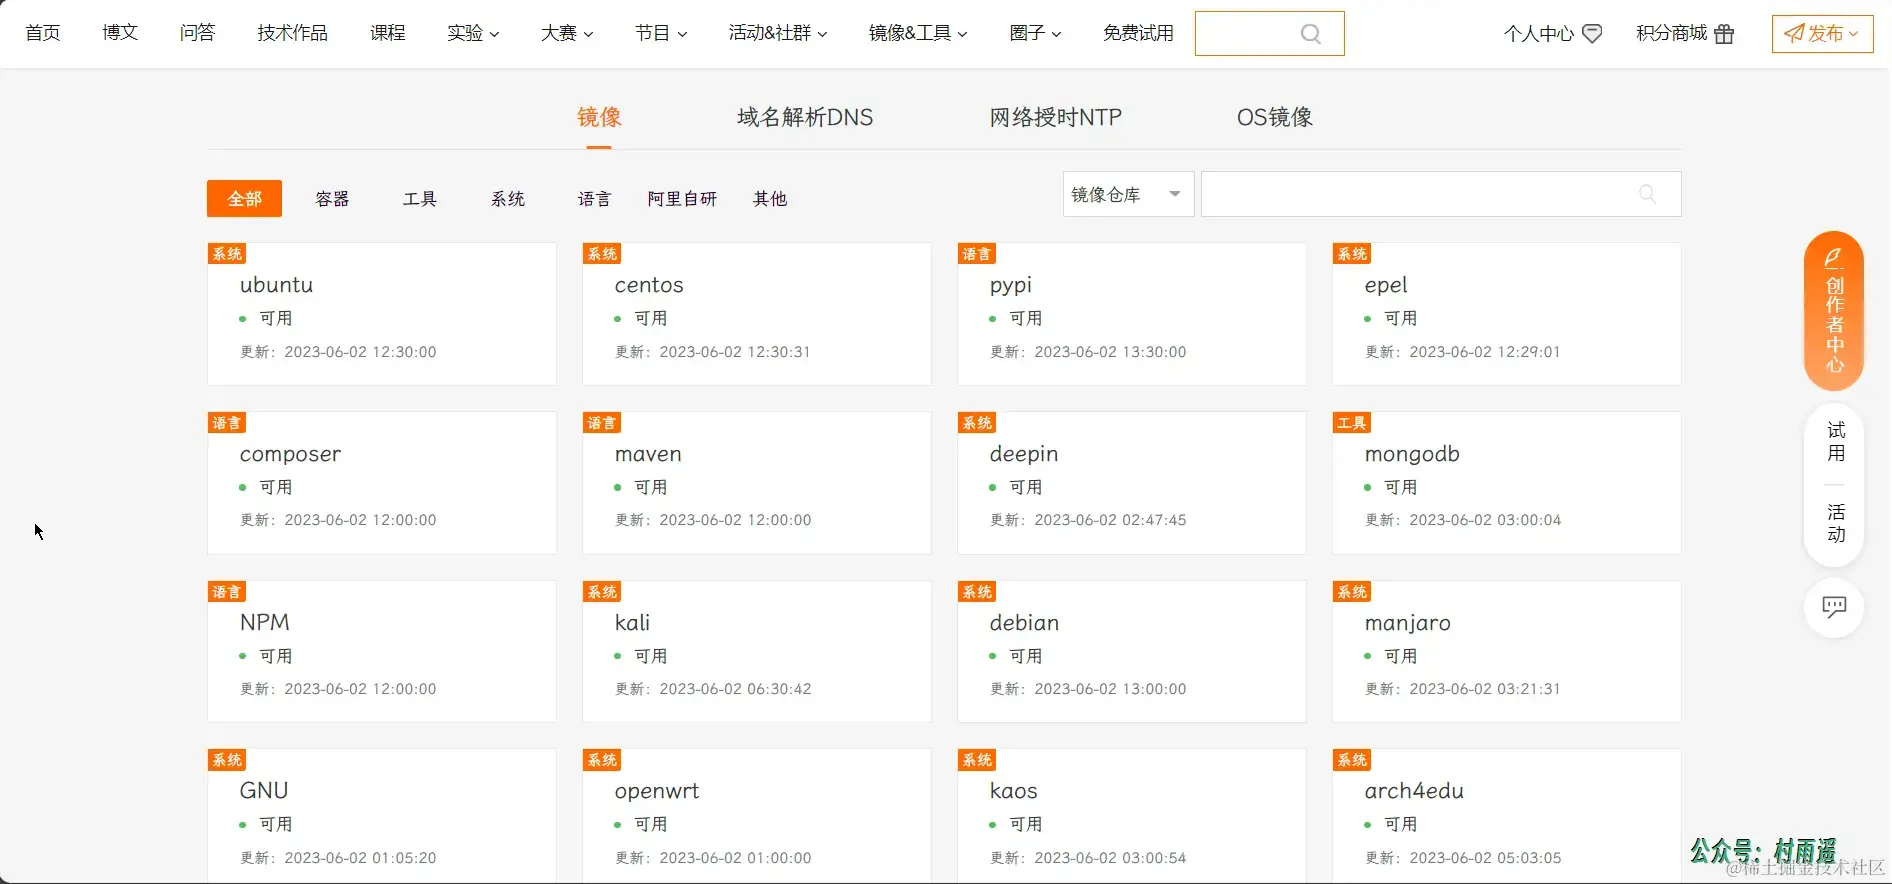This screenshot has height=884, width=1892.
Task: Open the epel mirror card
Action: (1506, 314)
